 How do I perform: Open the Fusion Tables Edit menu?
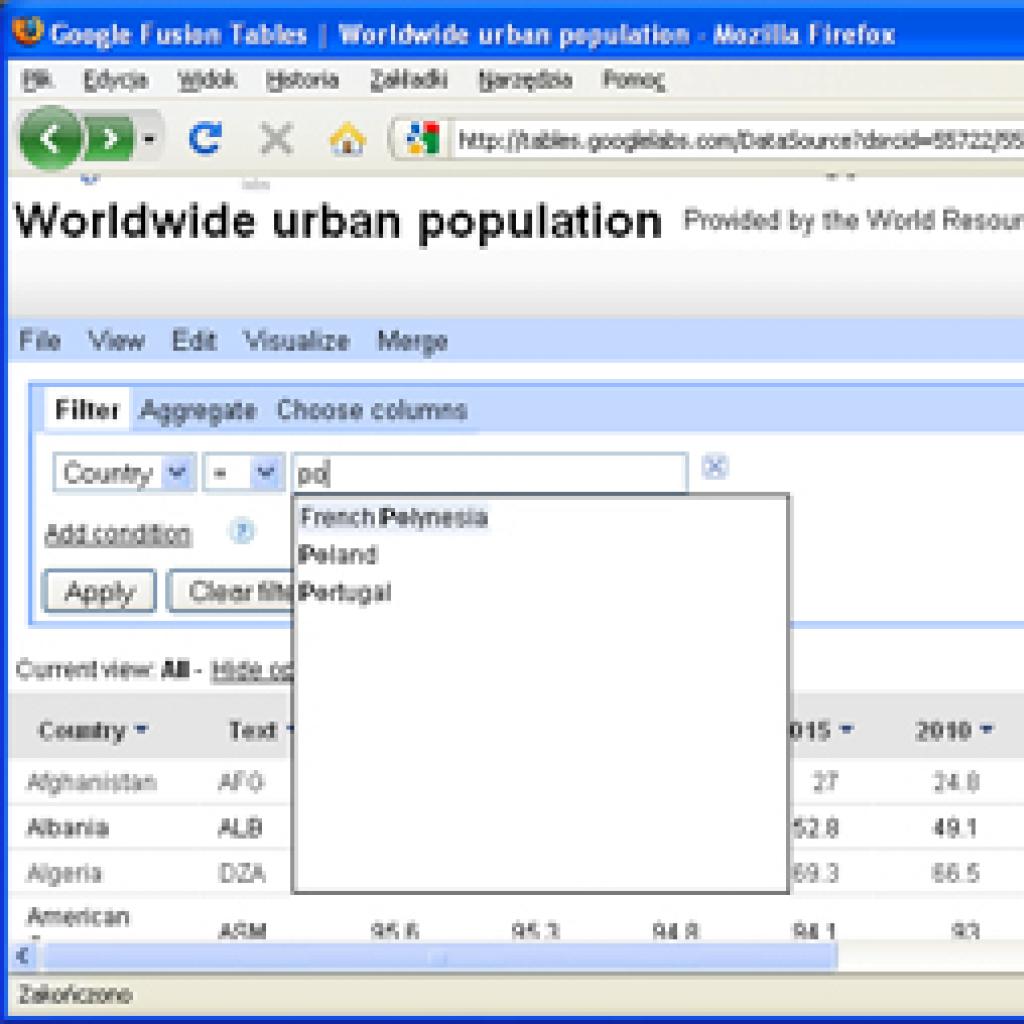(194, 340)
